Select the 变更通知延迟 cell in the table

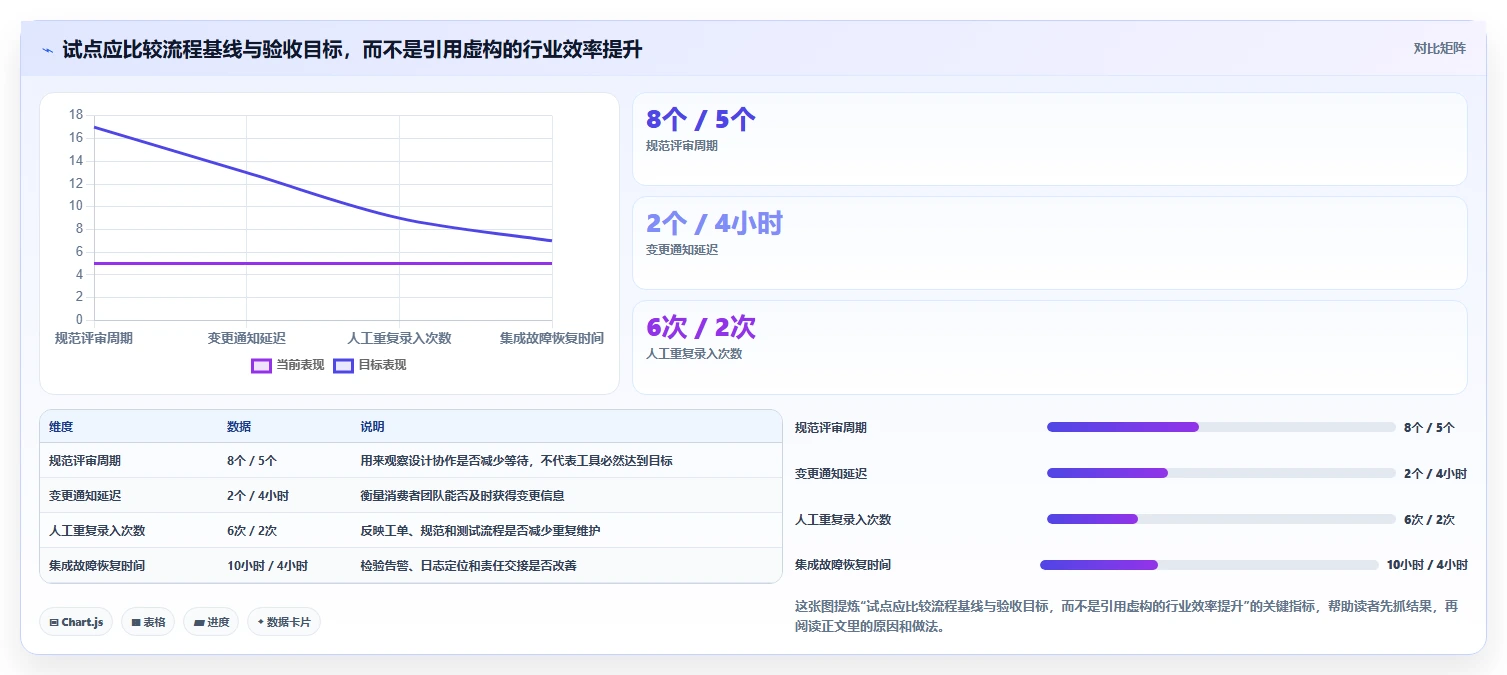85,495
